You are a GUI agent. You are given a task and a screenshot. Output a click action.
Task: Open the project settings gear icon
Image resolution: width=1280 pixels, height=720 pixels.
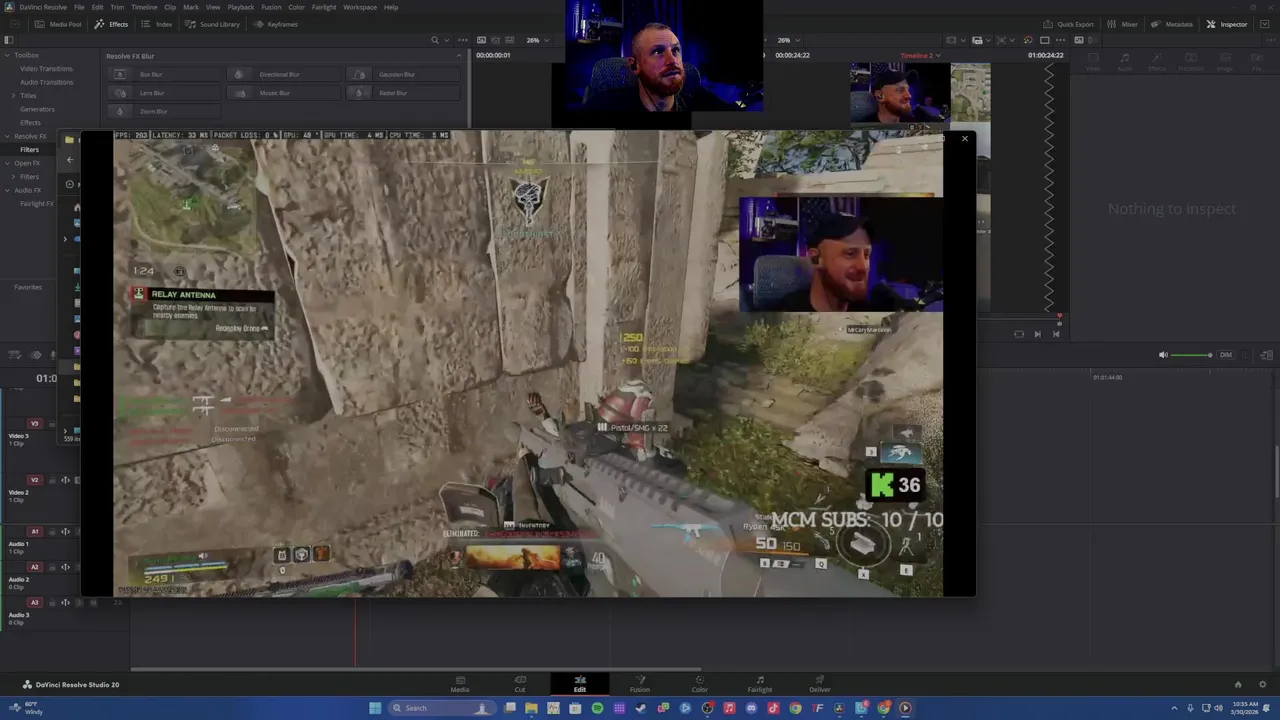pyautogui.click(x=1264, y=685)
